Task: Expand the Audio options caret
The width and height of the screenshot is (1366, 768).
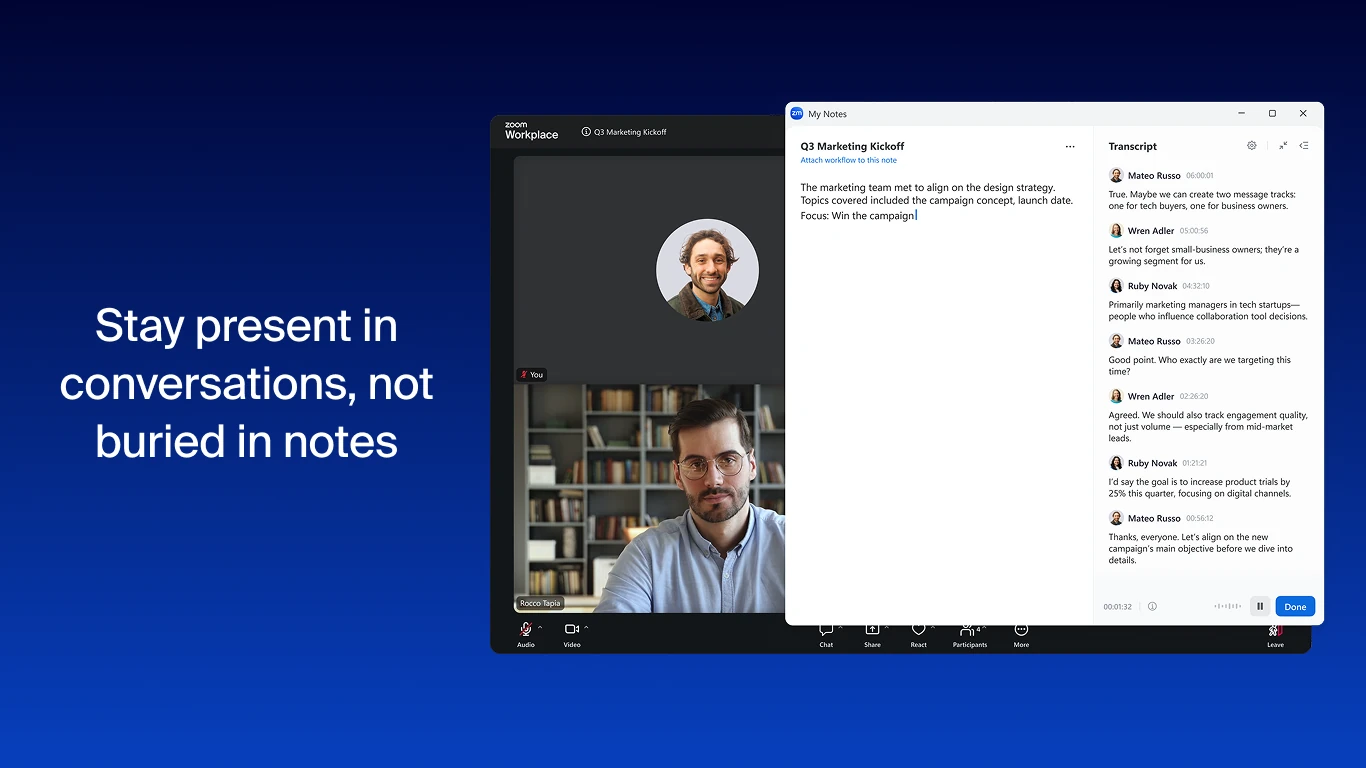Action: coord(540,628)
